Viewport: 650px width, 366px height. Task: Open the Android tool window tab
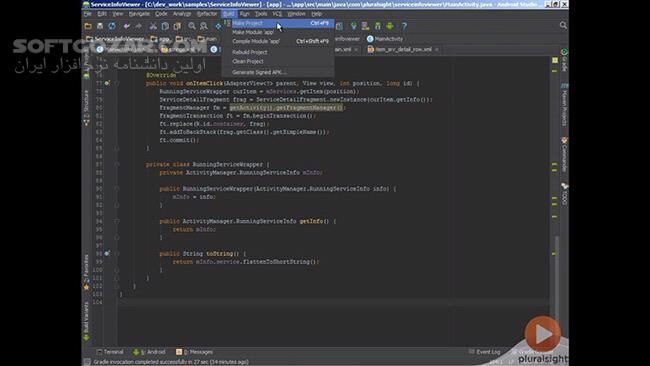[149, 352]
